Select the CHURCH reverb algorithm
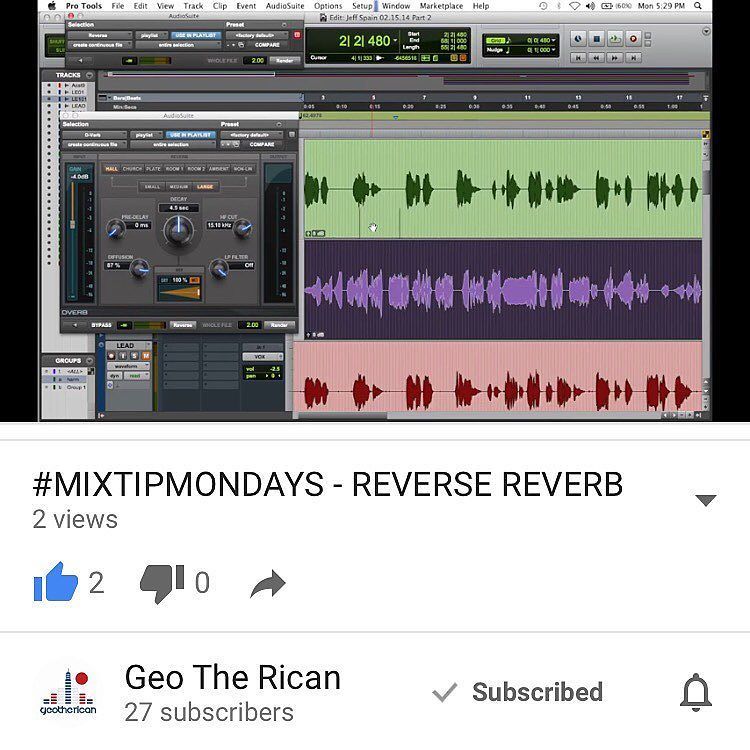750x750 pixels. pos(132,169)
